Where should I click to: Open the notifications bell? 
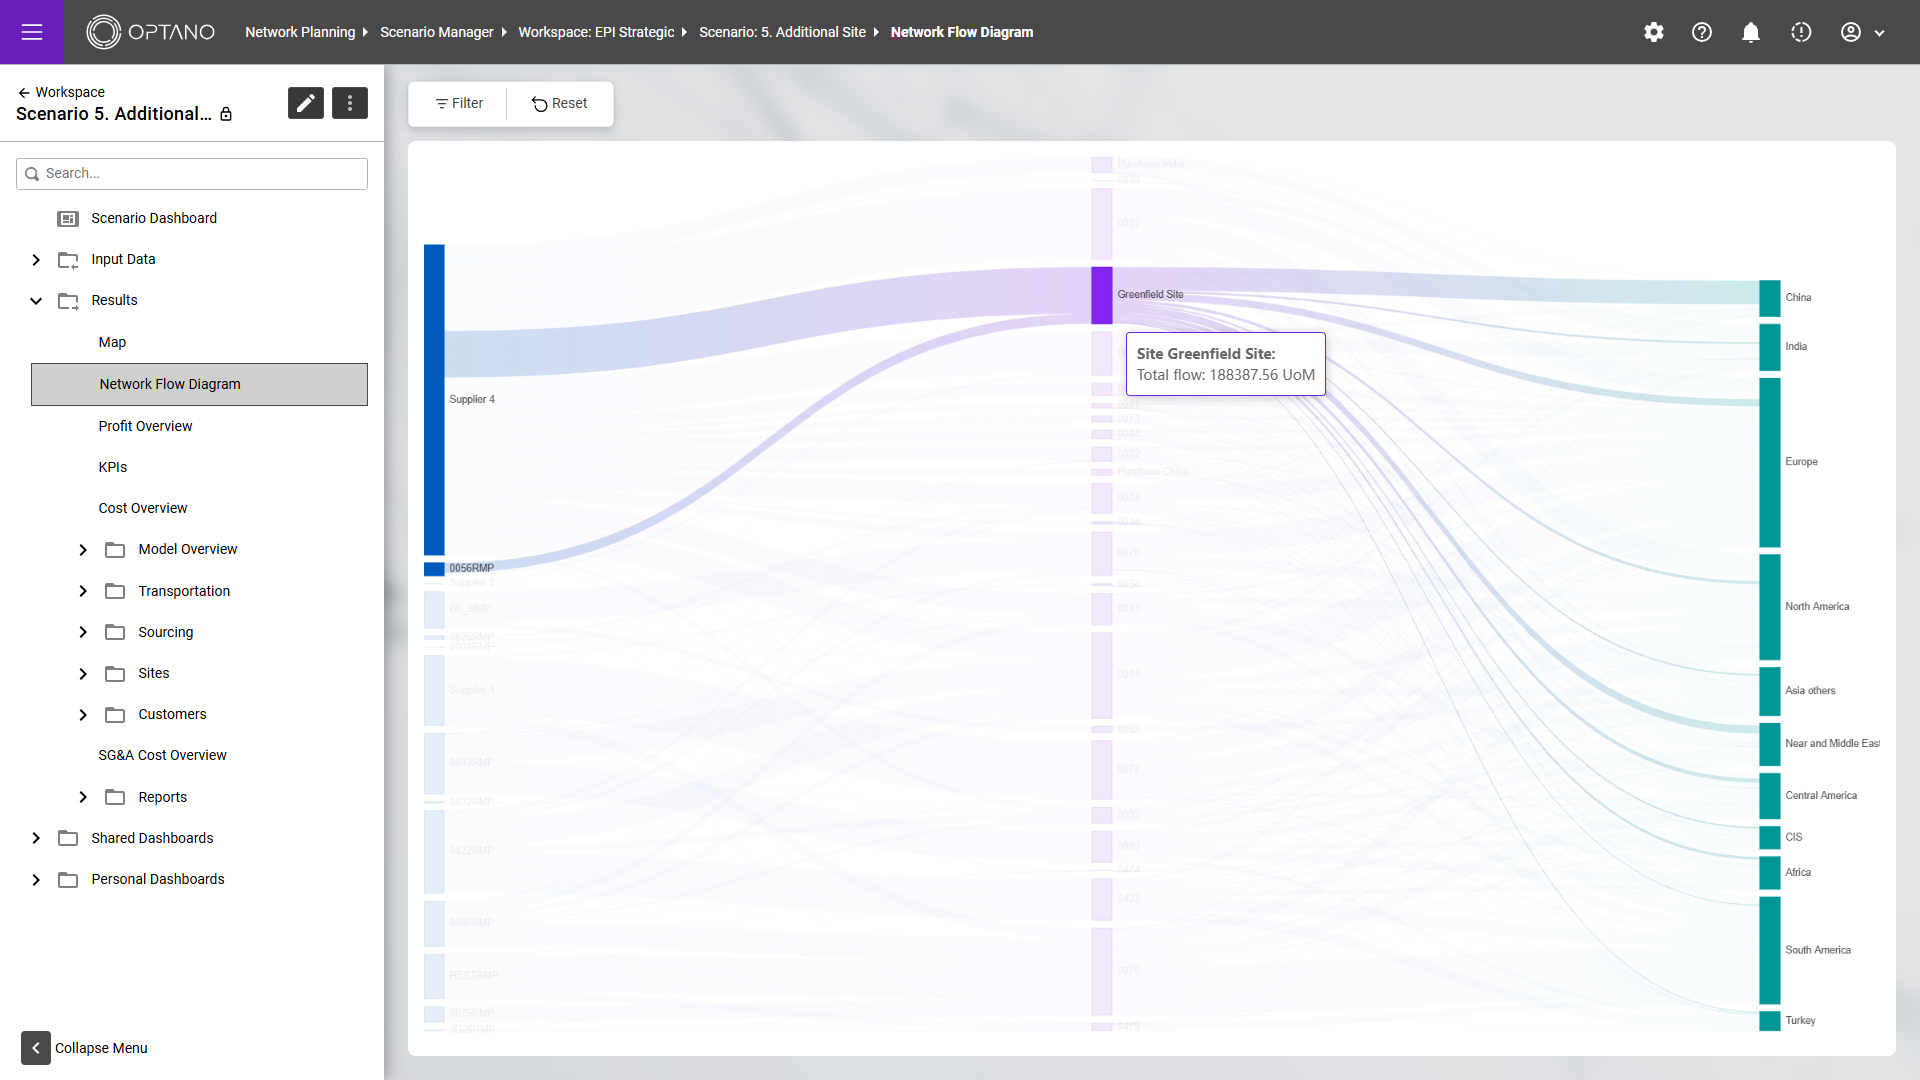coord(1751,32)
